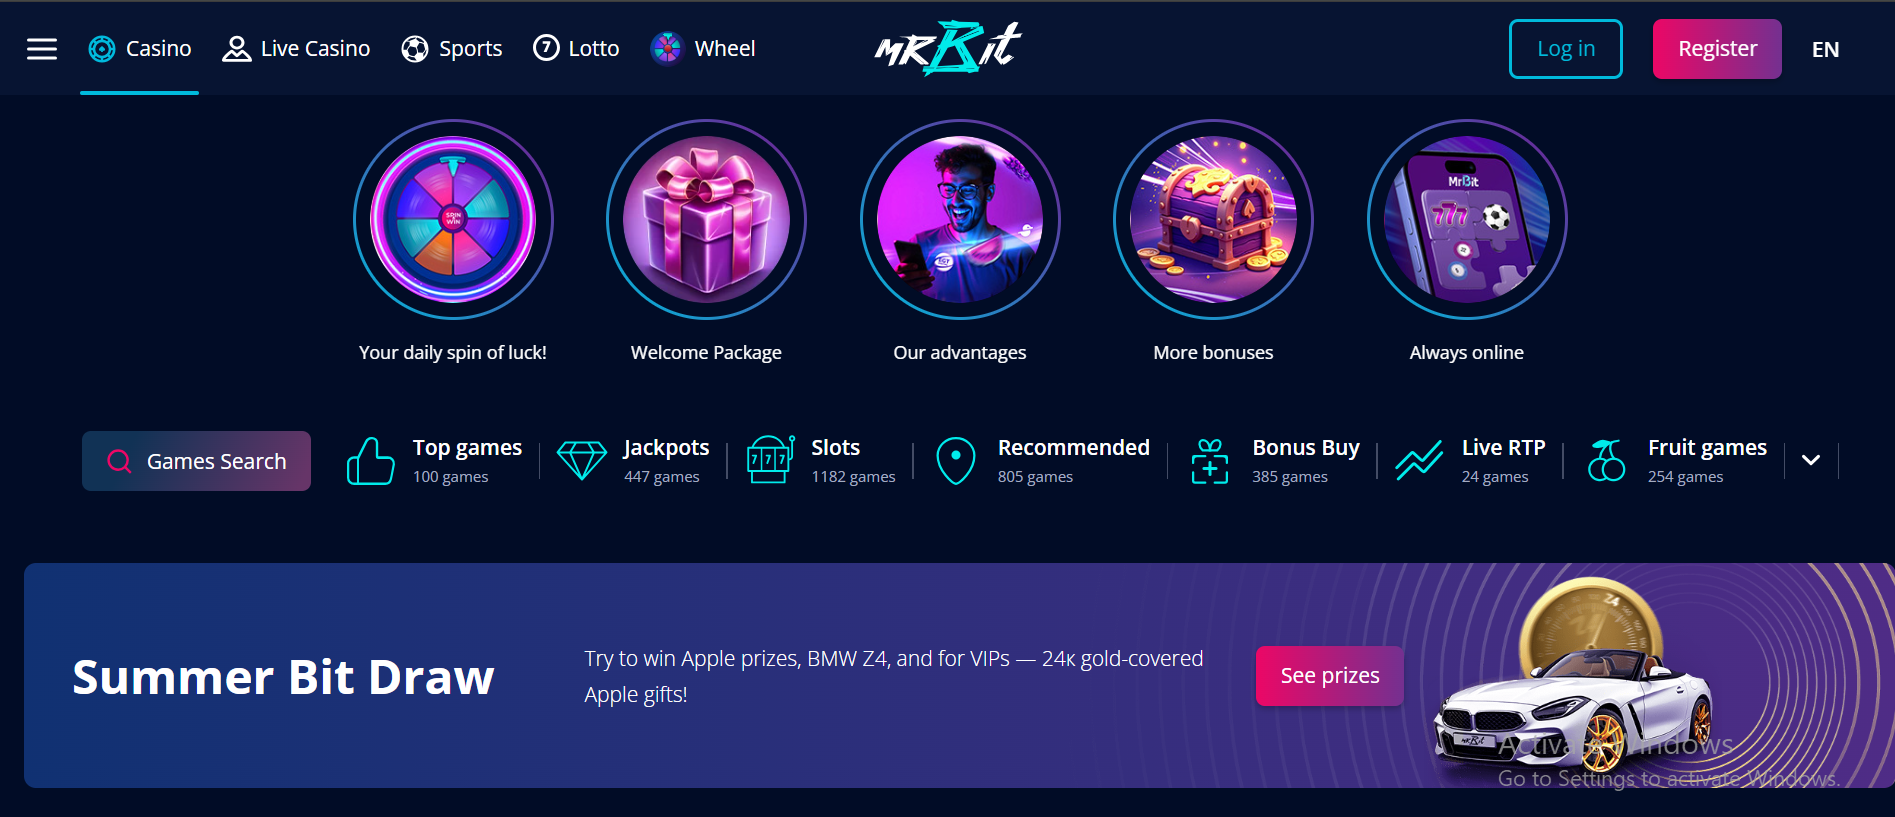
Task: Go to the Sports section
Action: point(451,48)
